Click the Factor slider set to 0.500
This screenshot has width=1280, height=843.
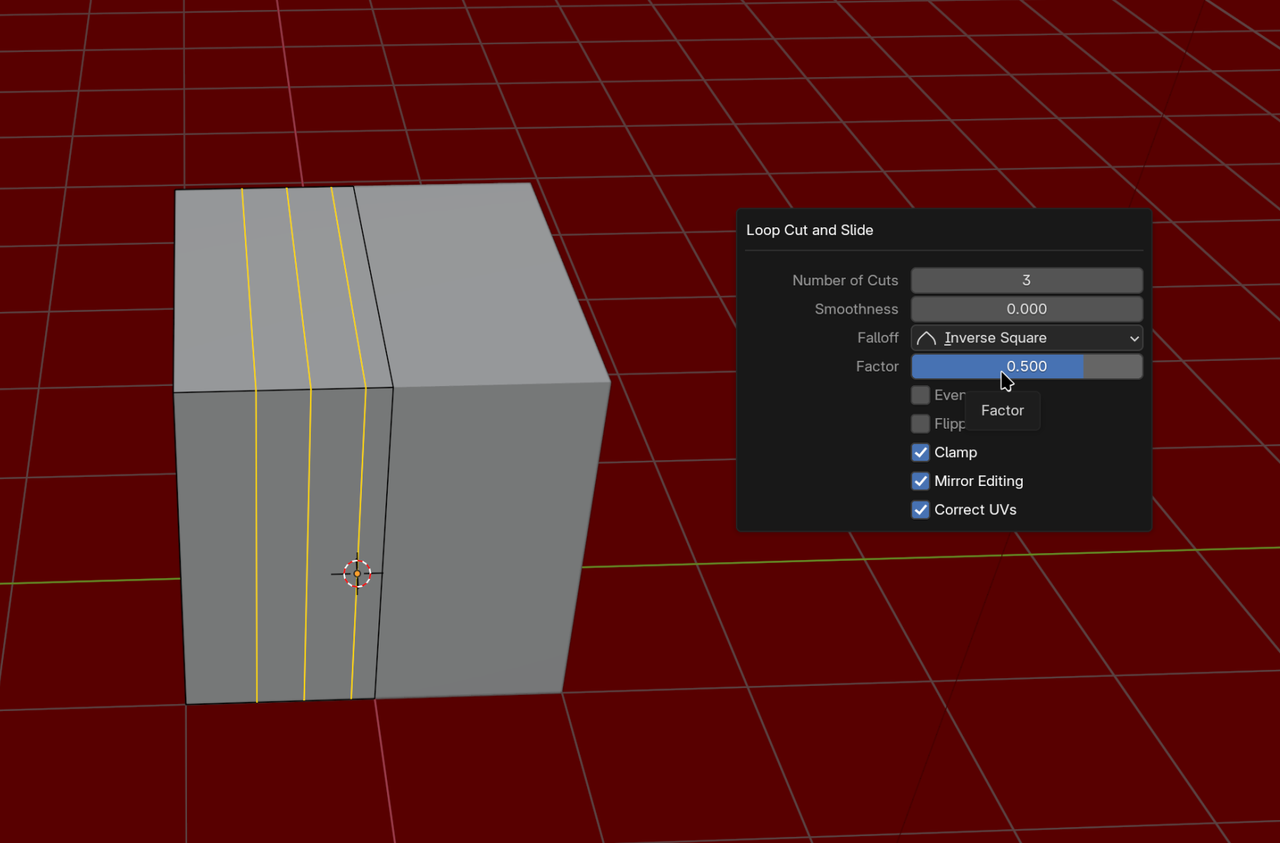1026,366
